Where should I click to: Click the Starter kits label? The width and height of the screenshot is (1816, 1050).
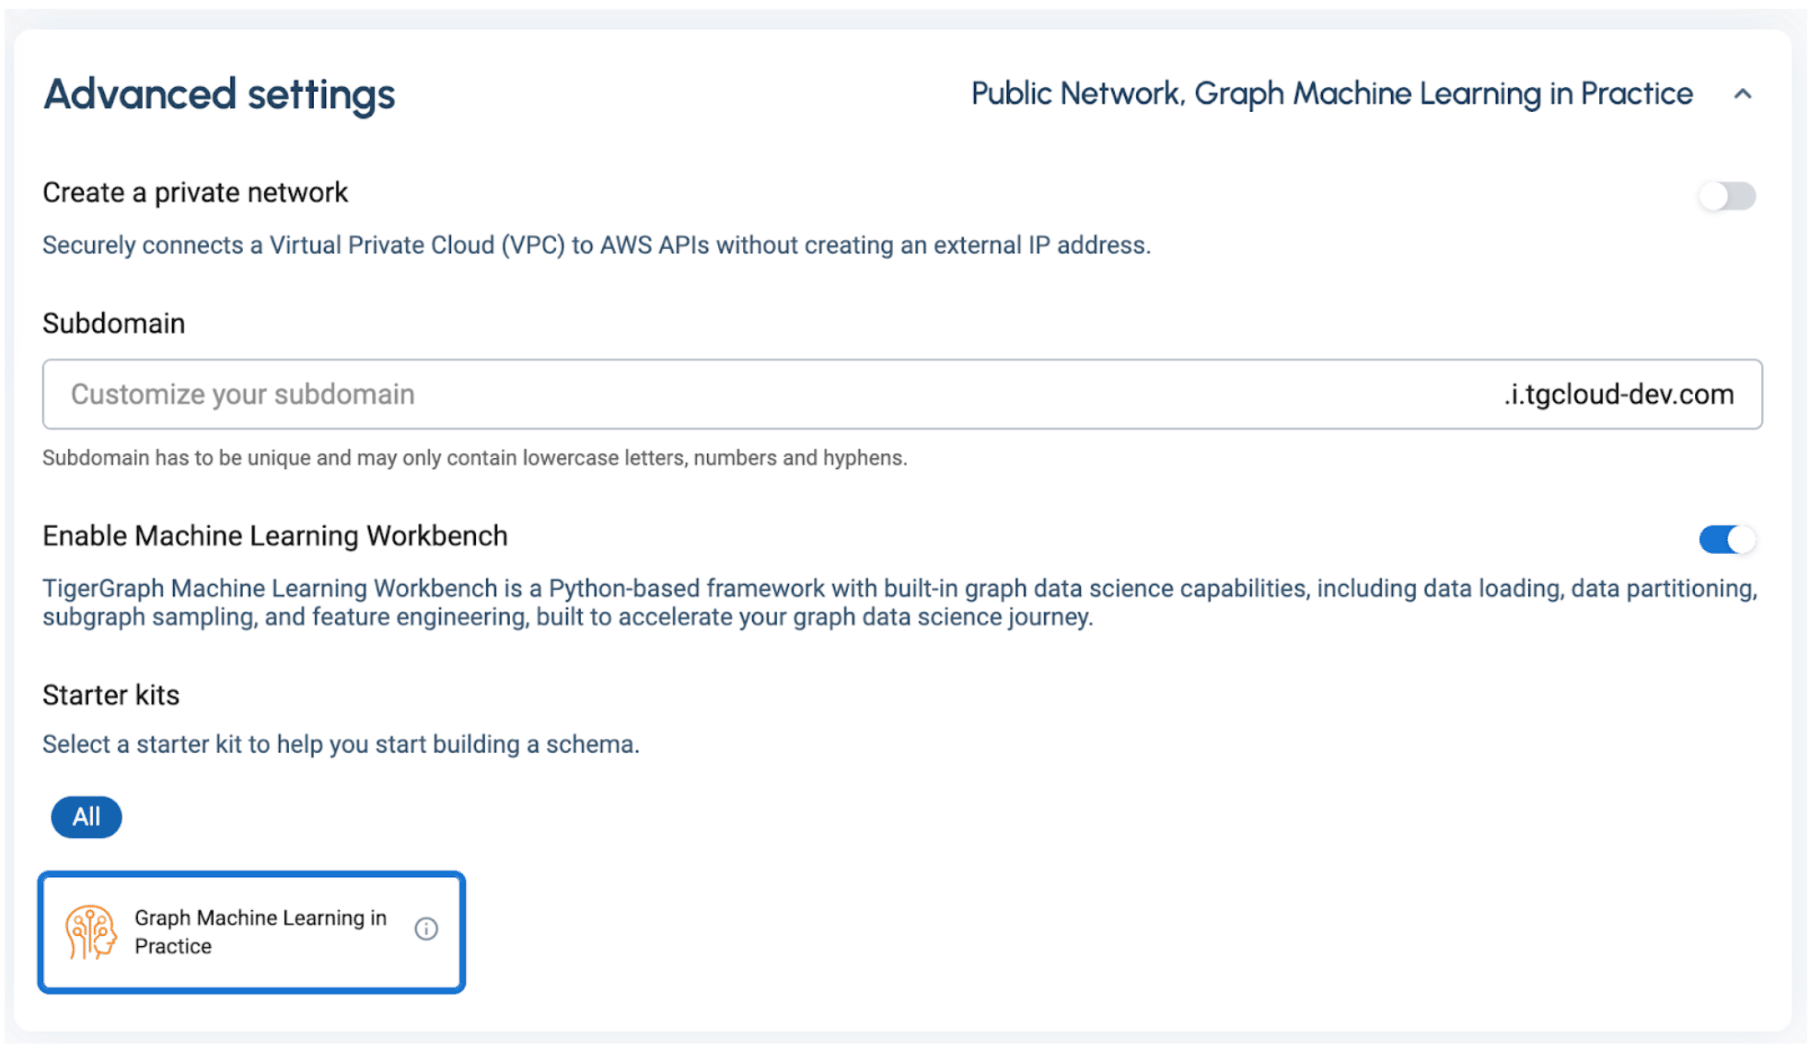[x=111, y=695]
